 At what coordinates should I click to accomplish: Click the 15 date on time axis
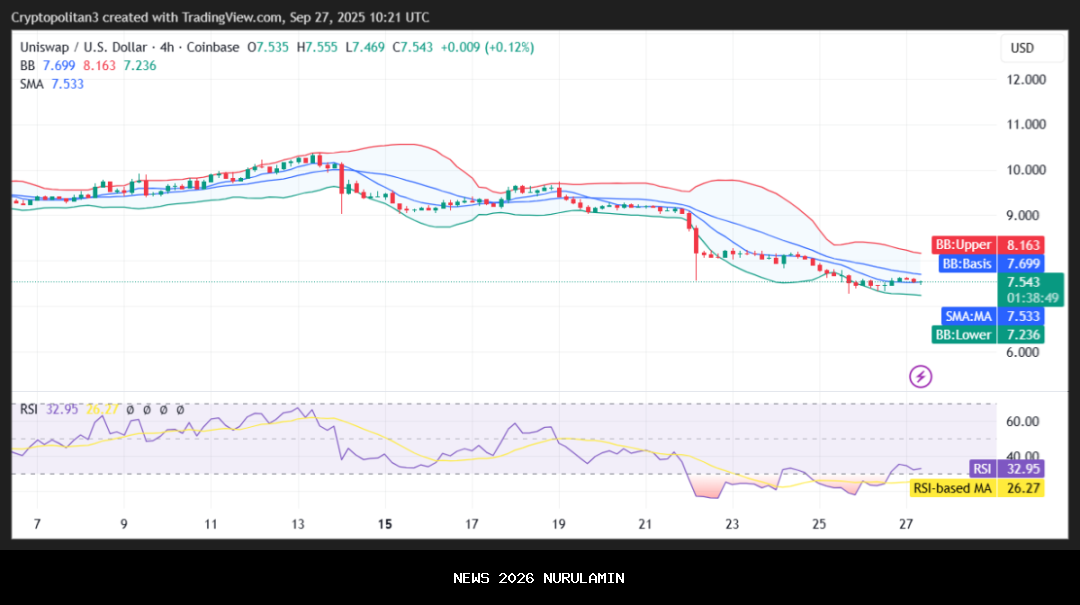tap(385, 523)
